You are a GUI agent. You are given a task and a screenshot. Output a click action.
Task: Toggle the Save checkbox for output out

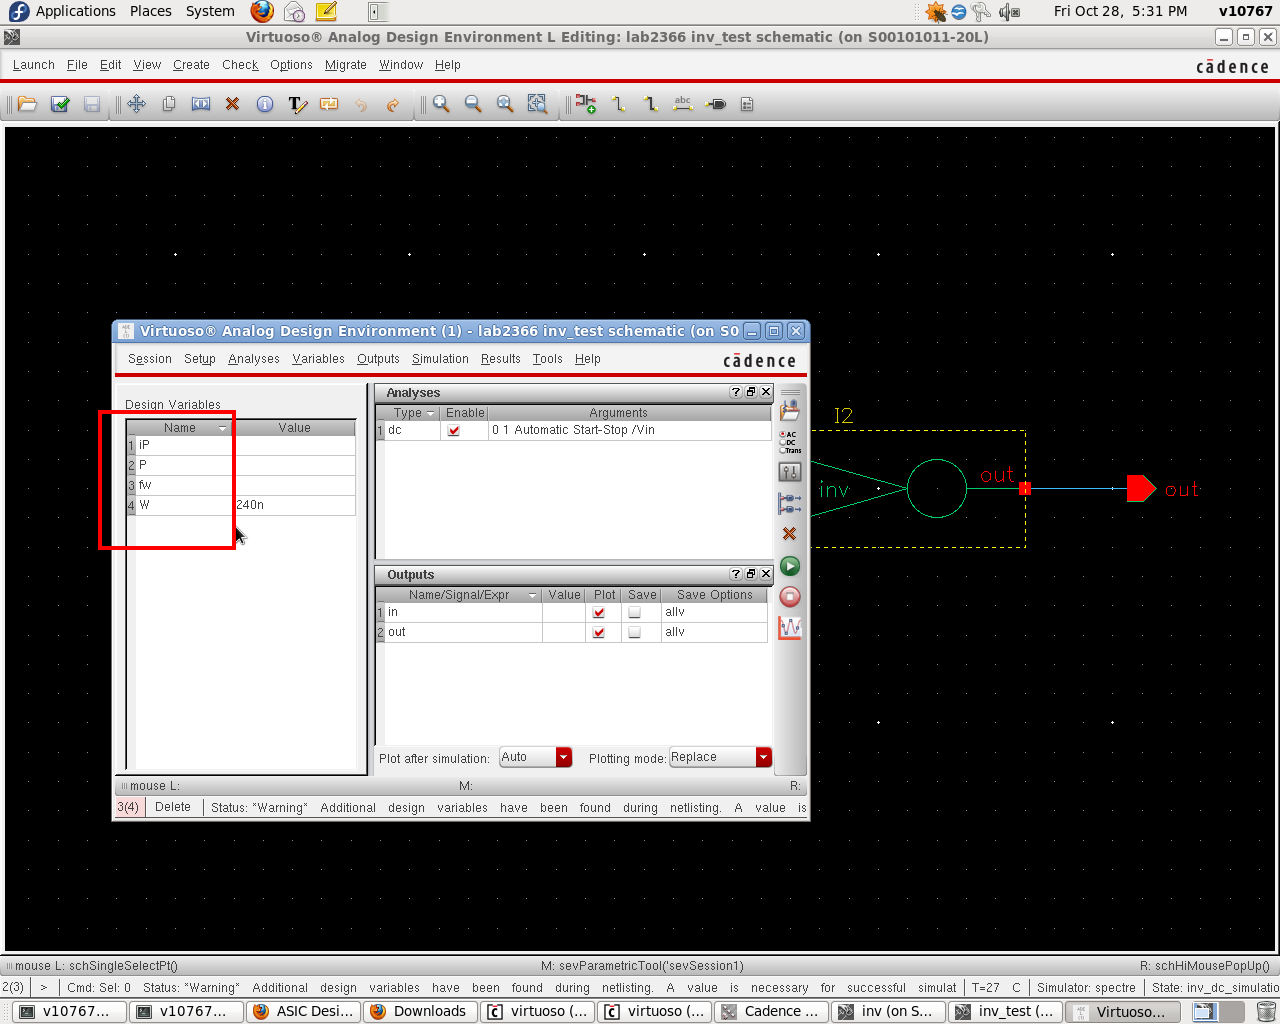pos(634,632)
